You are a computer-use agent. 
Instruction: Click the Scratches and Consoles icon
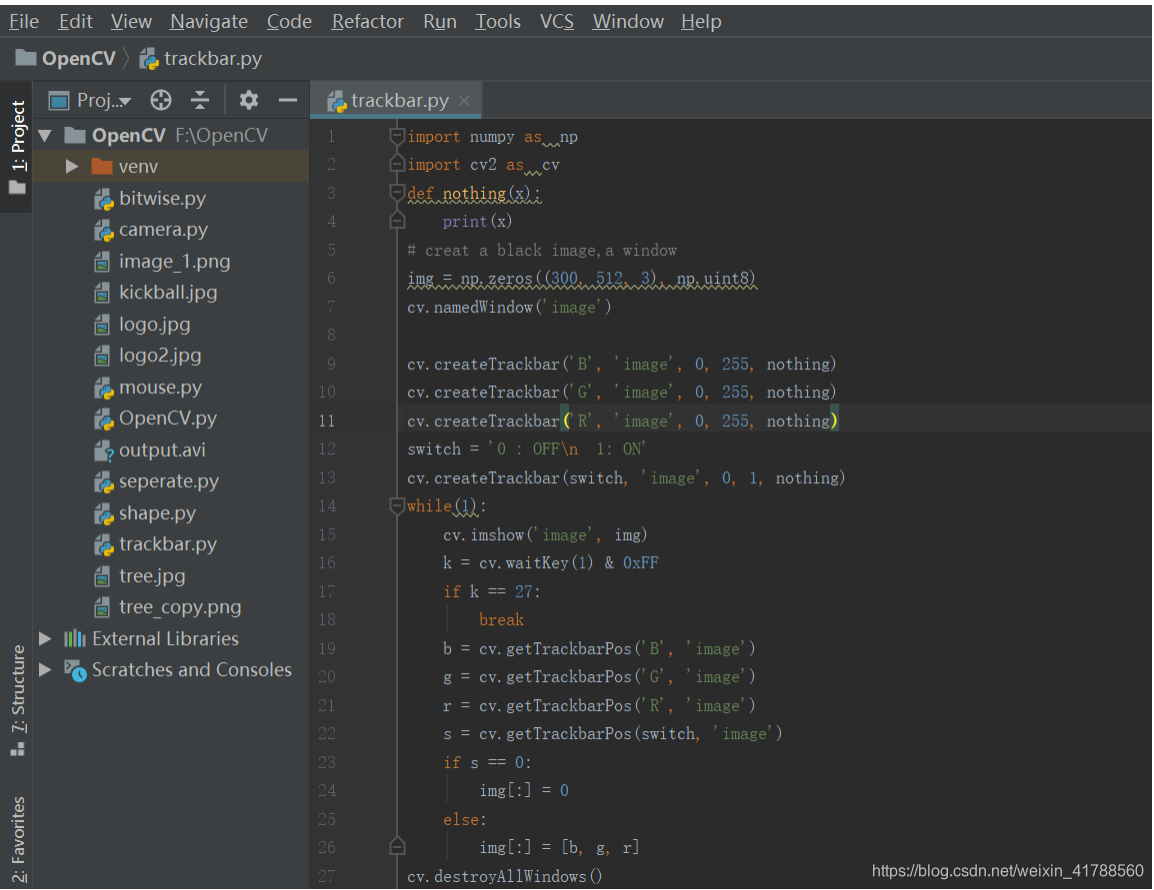75,670
